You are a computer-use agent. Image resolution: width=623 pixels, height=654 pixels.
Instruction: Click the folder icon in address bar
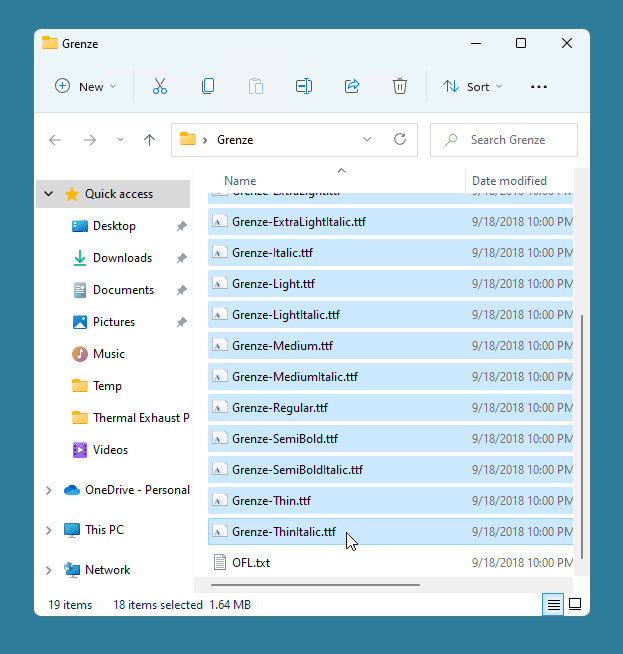click(x=188, y=139)
